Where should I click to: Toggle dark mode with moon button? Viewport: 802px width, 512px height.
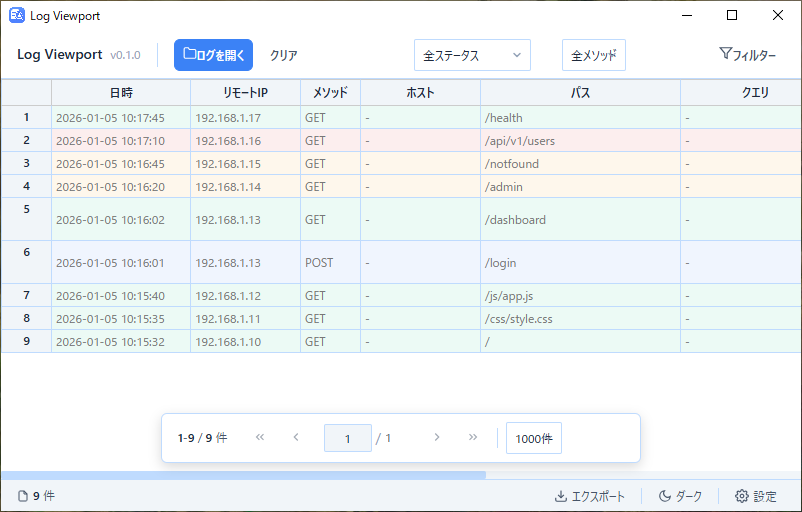pyautogui.click(x=680, y=496)
